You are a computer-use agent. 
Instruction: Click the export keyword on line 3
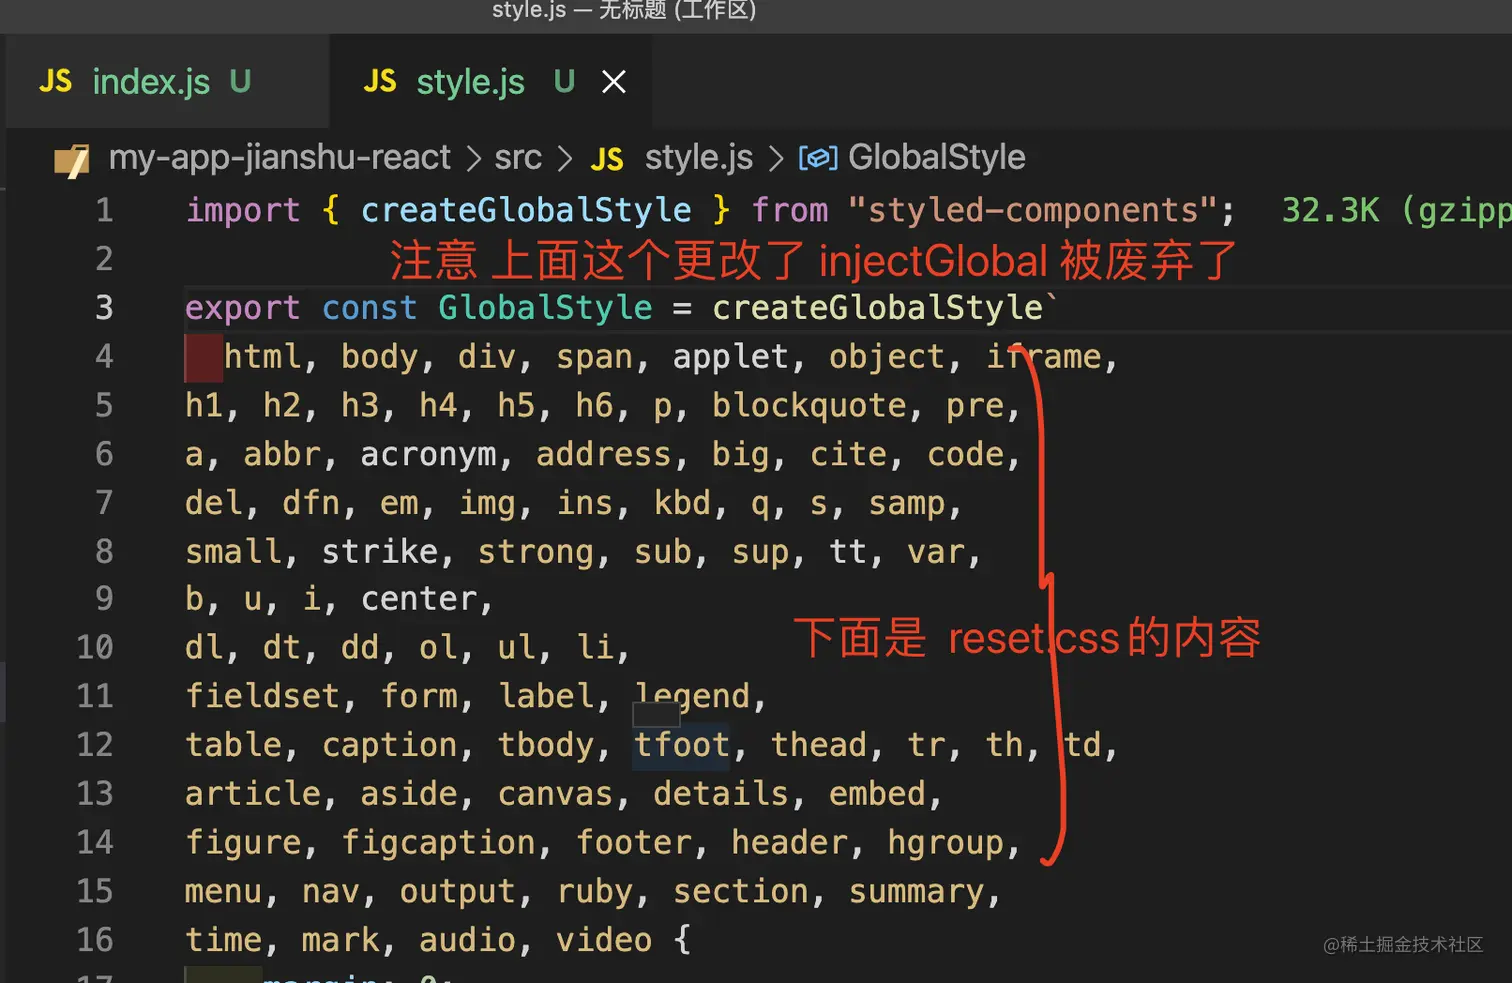point(243,308)
